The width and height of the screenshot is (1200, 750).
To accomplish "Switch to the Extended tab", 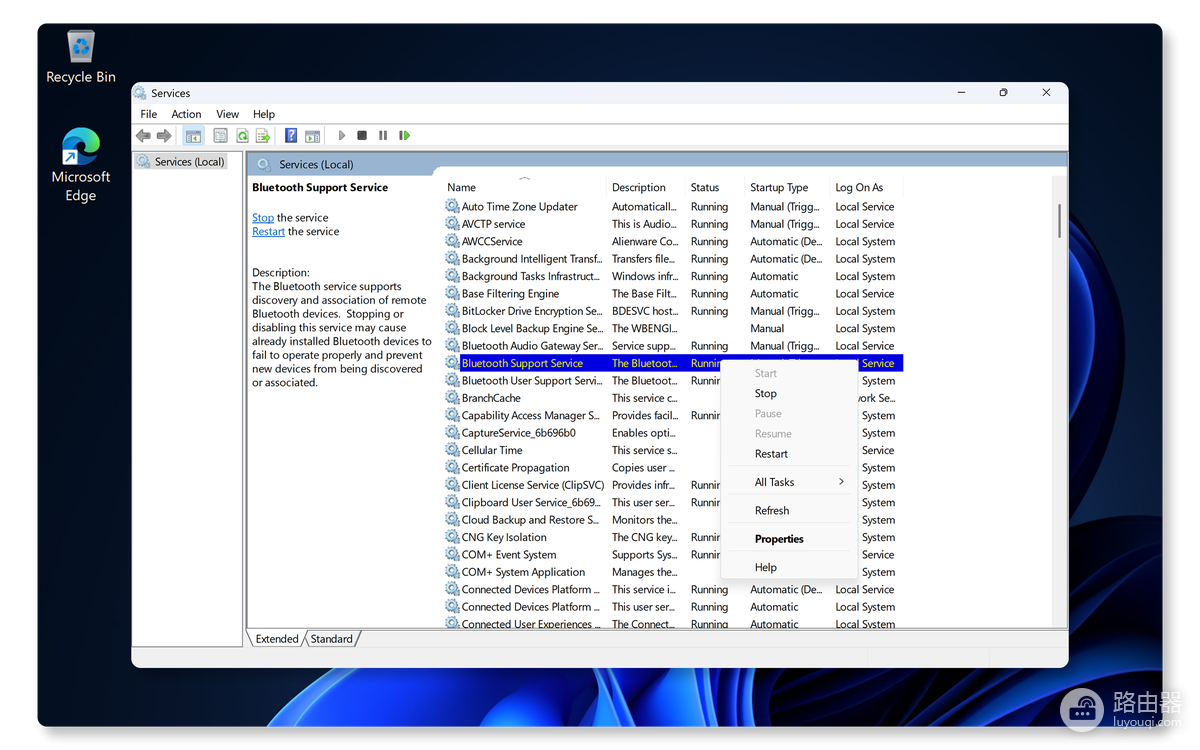I will point(277,639).
